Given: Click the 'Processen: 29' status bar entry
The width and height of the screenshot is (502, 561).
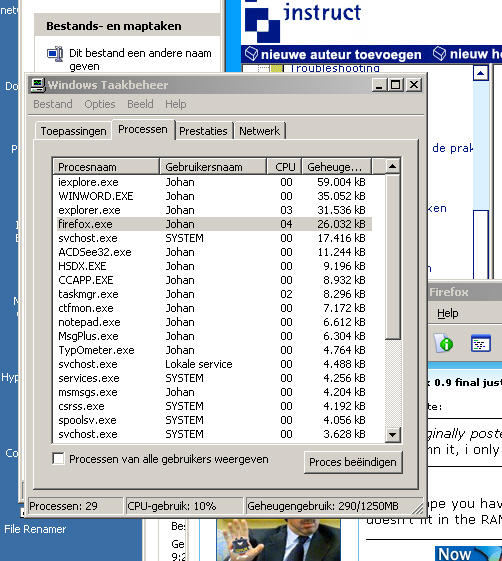Looking at the screenshot, I should (75, 506).
